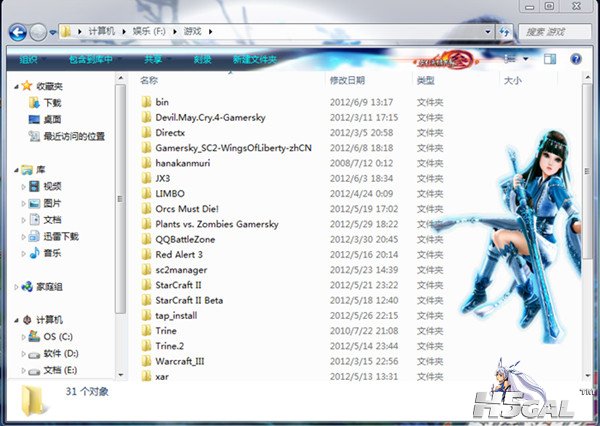Click the Warcraft_III folder name
The width and height of the screenshot is (600, 426).
(180, 361)
